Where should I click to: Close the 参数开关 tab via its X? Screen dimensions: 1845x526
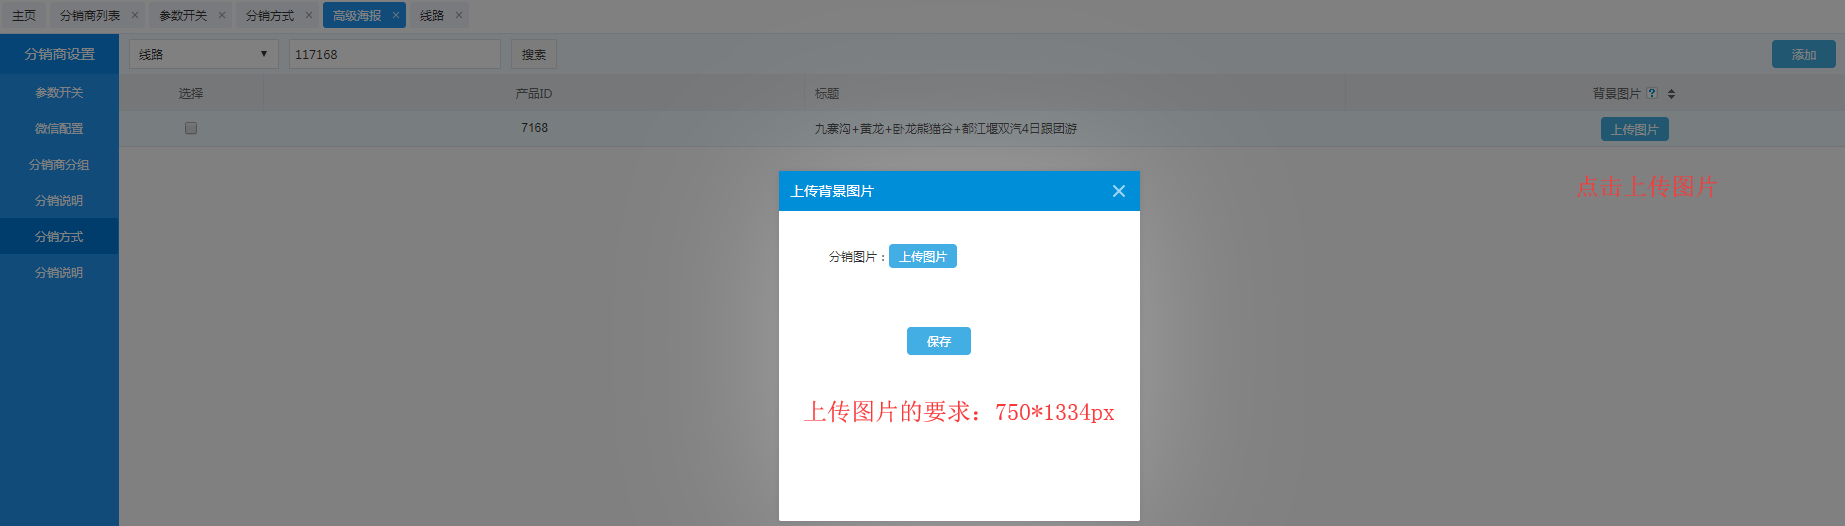(222, 15)
